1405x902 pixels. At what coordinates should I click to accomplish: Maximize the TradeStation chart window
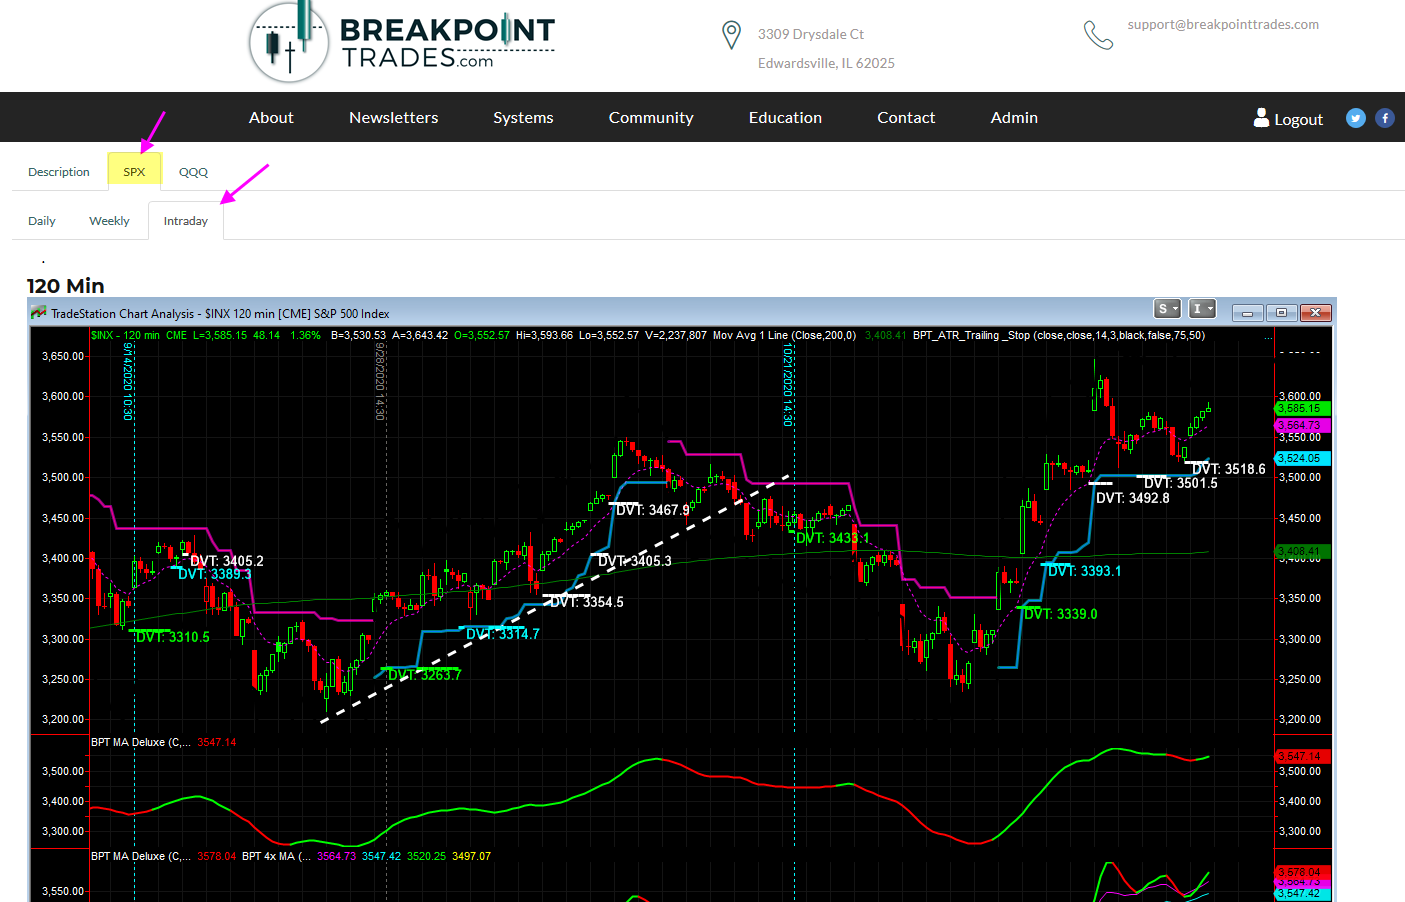click(x=1281, y=312)
